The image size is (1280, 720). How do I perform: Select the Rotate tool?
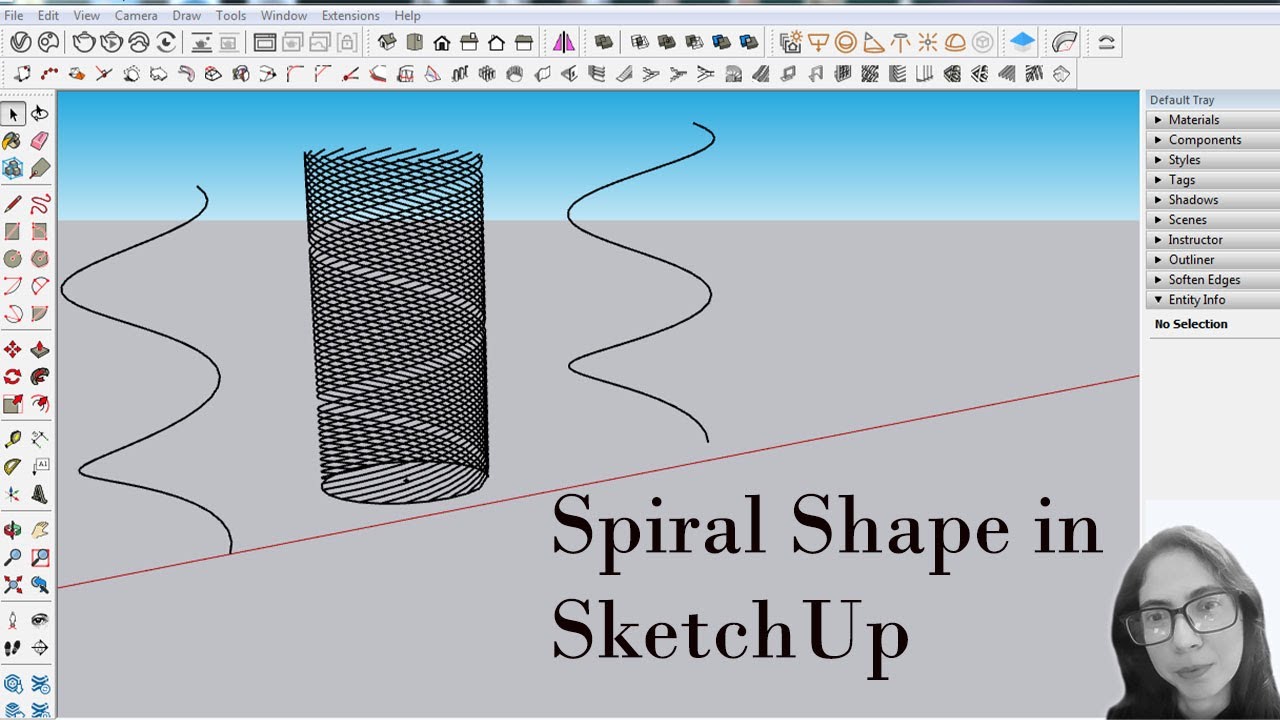13,377
